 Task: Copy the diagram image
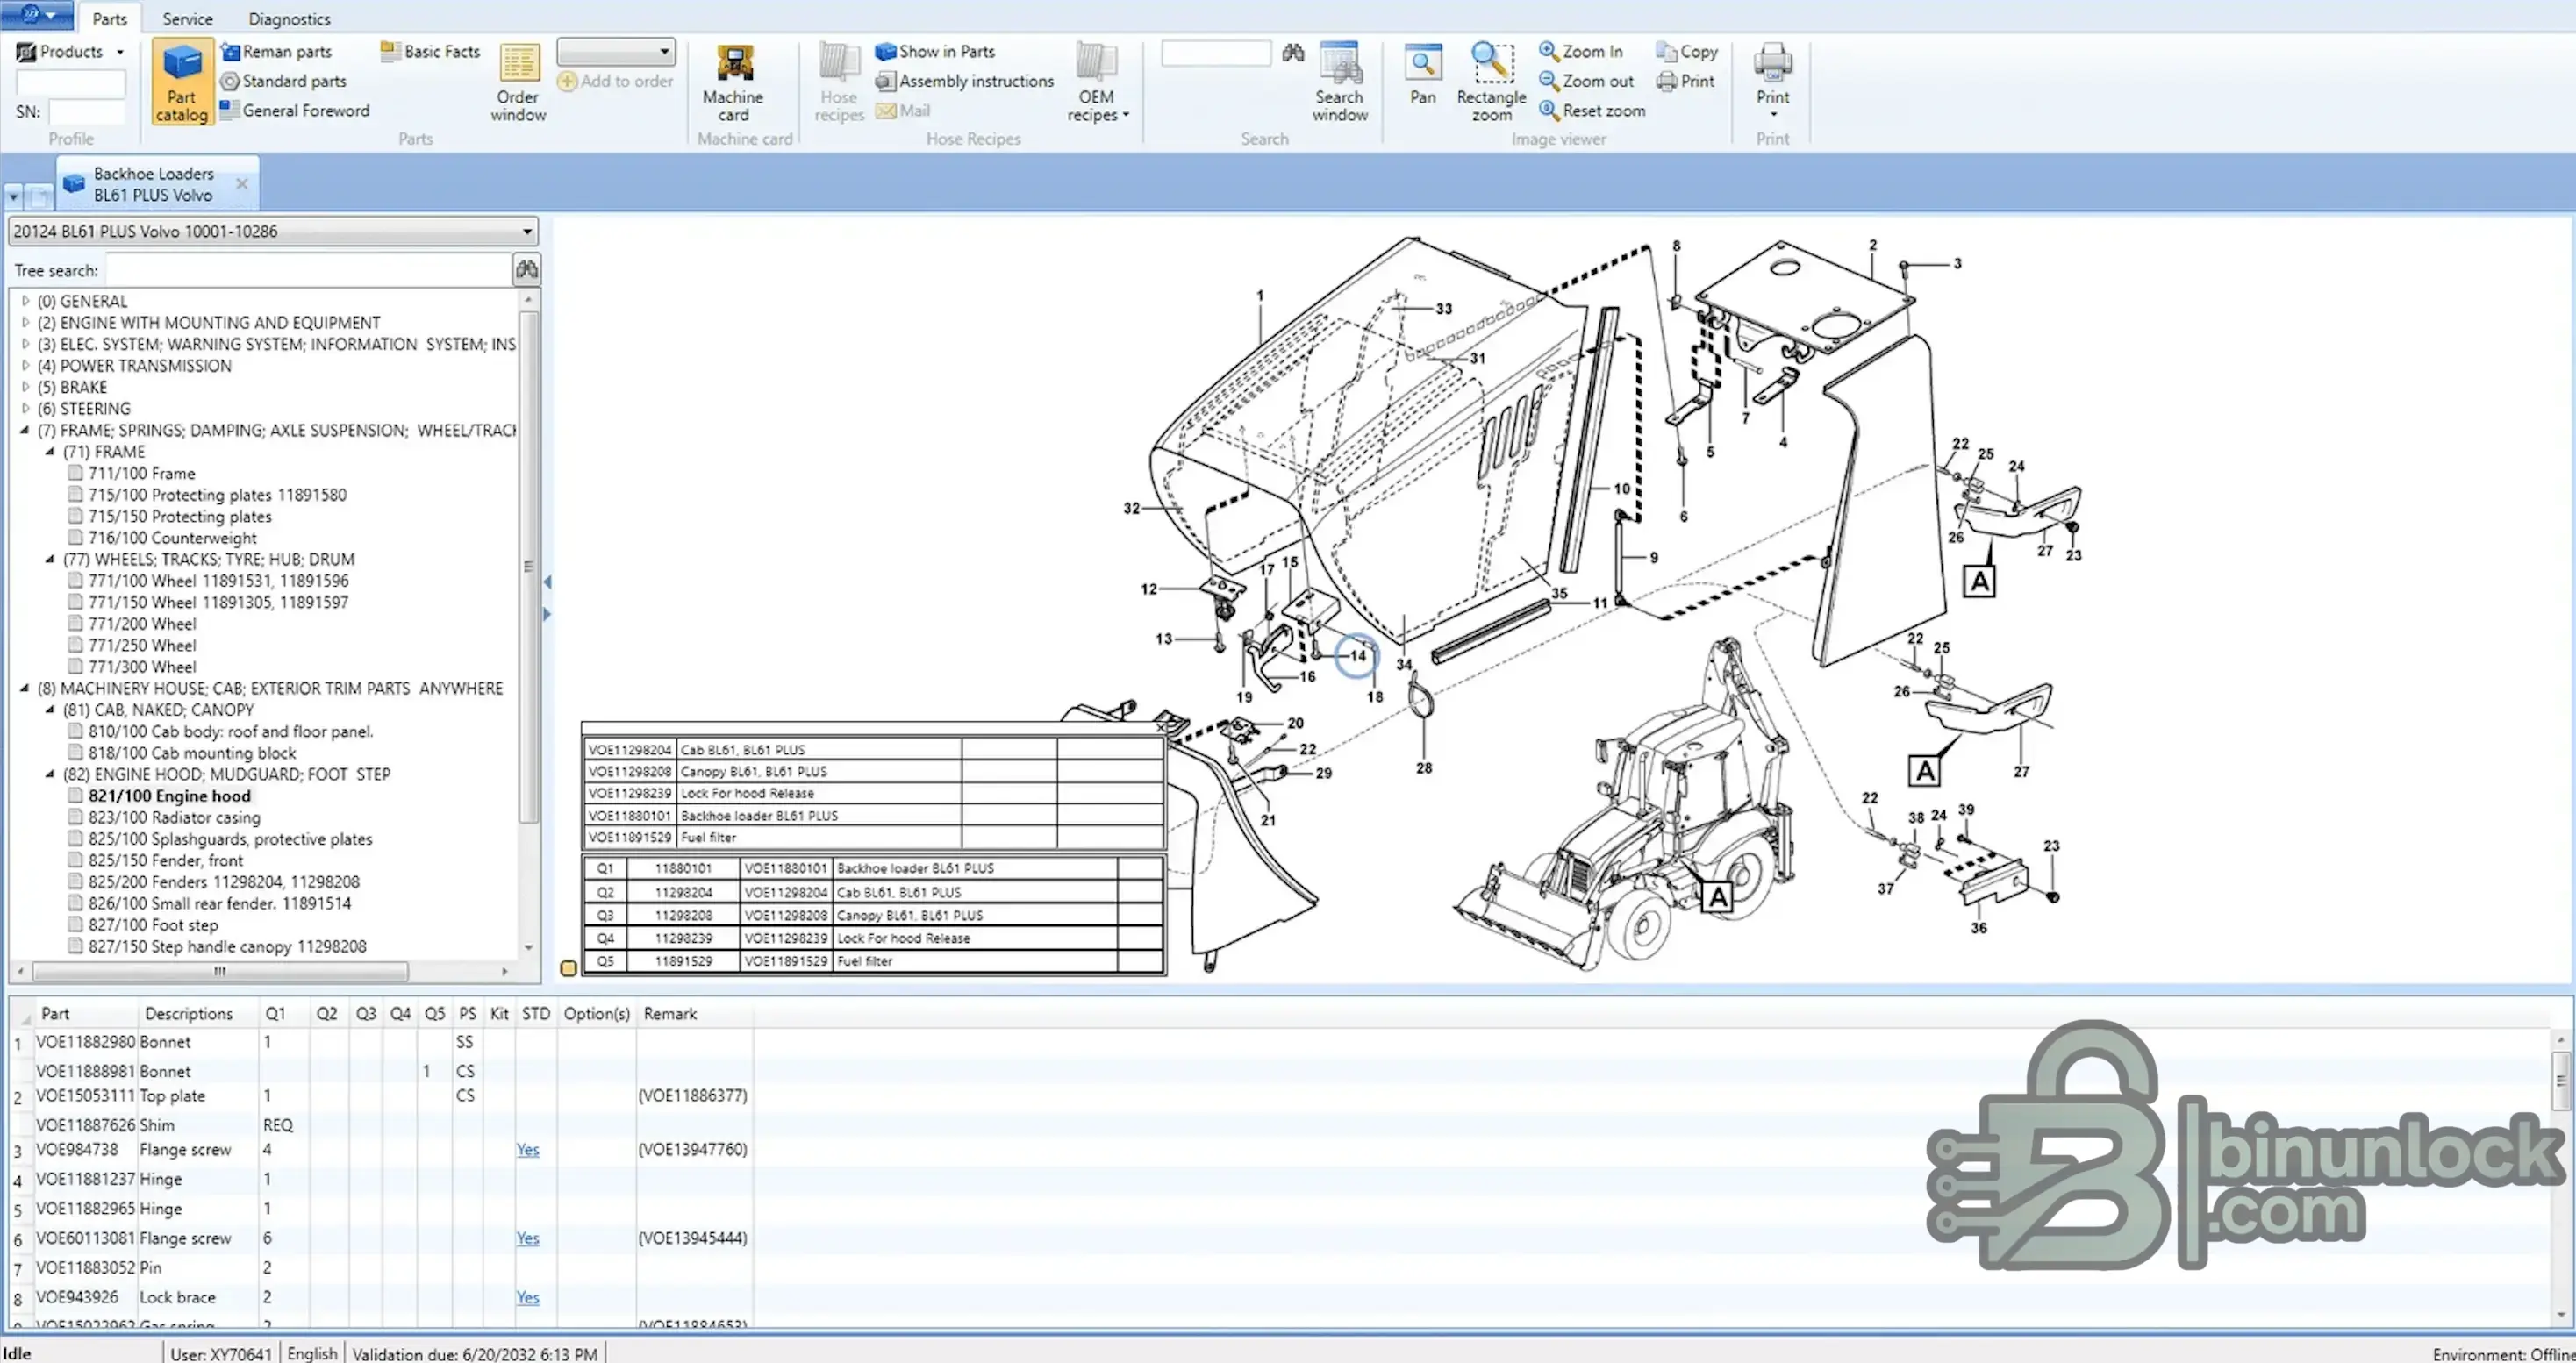tap(1687, 51)
